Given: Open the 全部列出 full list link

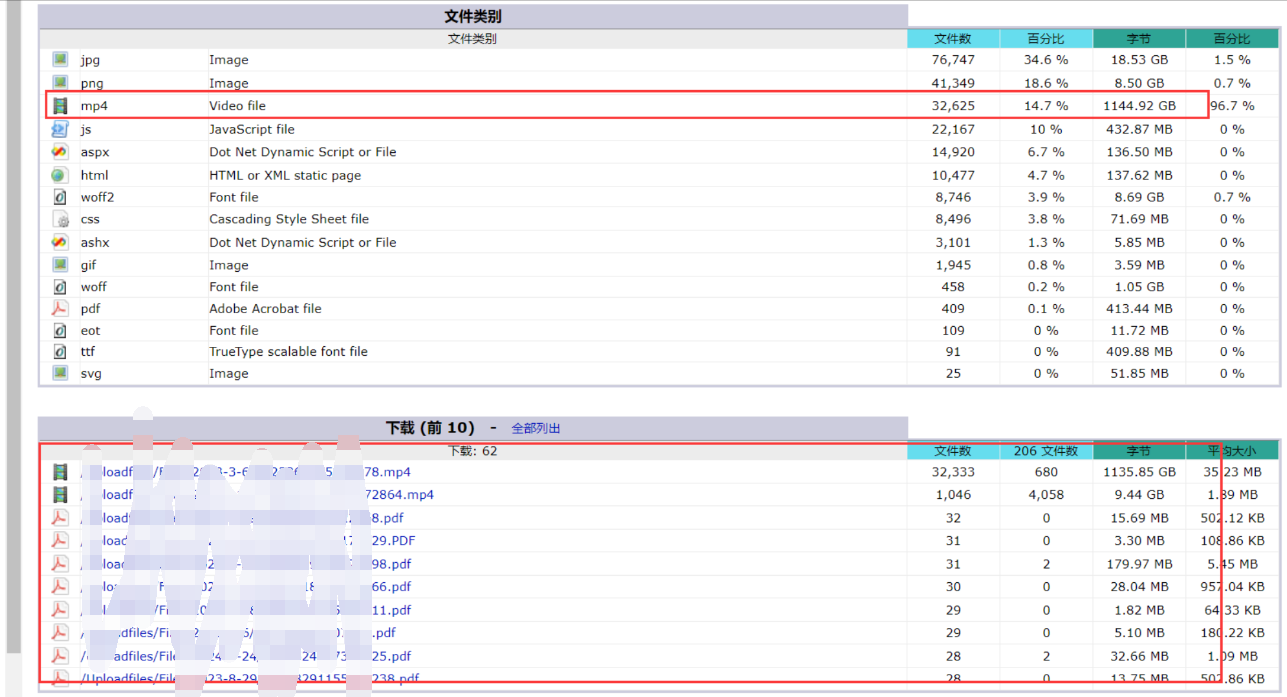Looking at the screenshot, I should (x=536, y=428).
